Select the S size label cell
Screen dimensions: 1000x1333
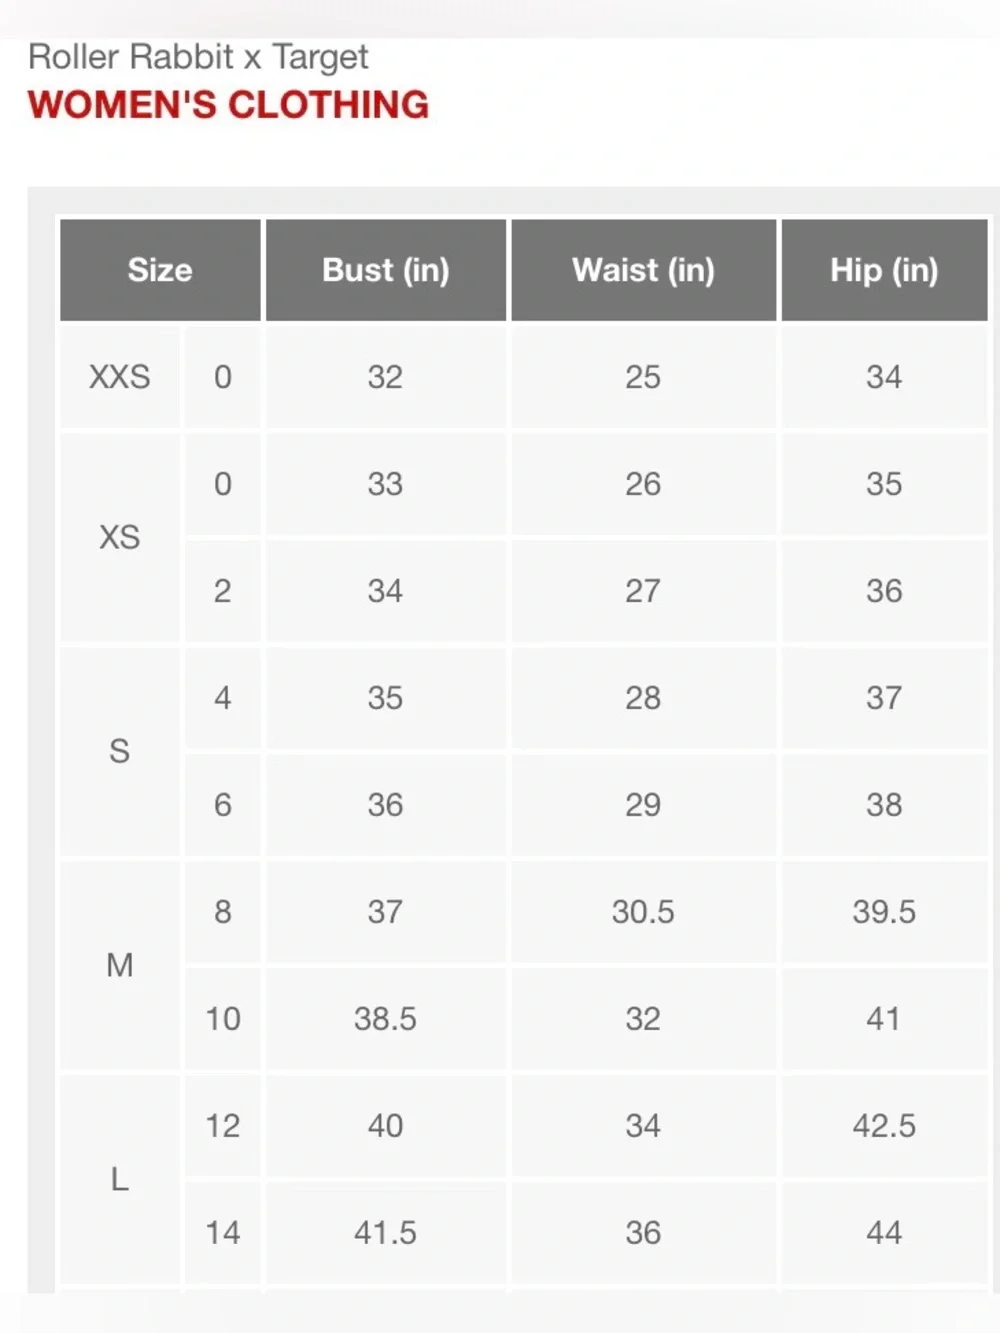coord(120,751)
